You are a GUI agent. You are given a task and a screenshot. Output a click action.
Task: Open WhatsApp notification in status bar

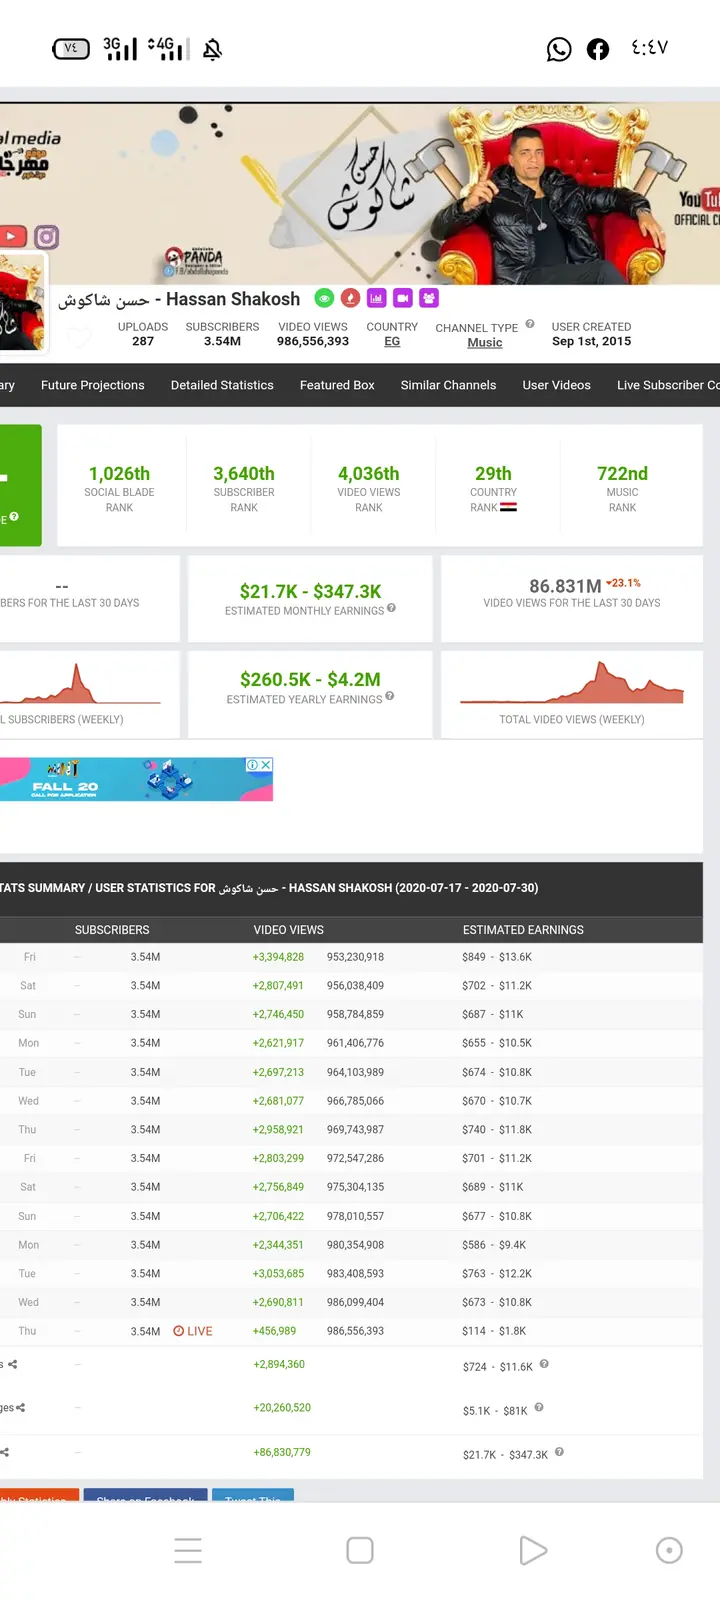[x=559, y=49]
